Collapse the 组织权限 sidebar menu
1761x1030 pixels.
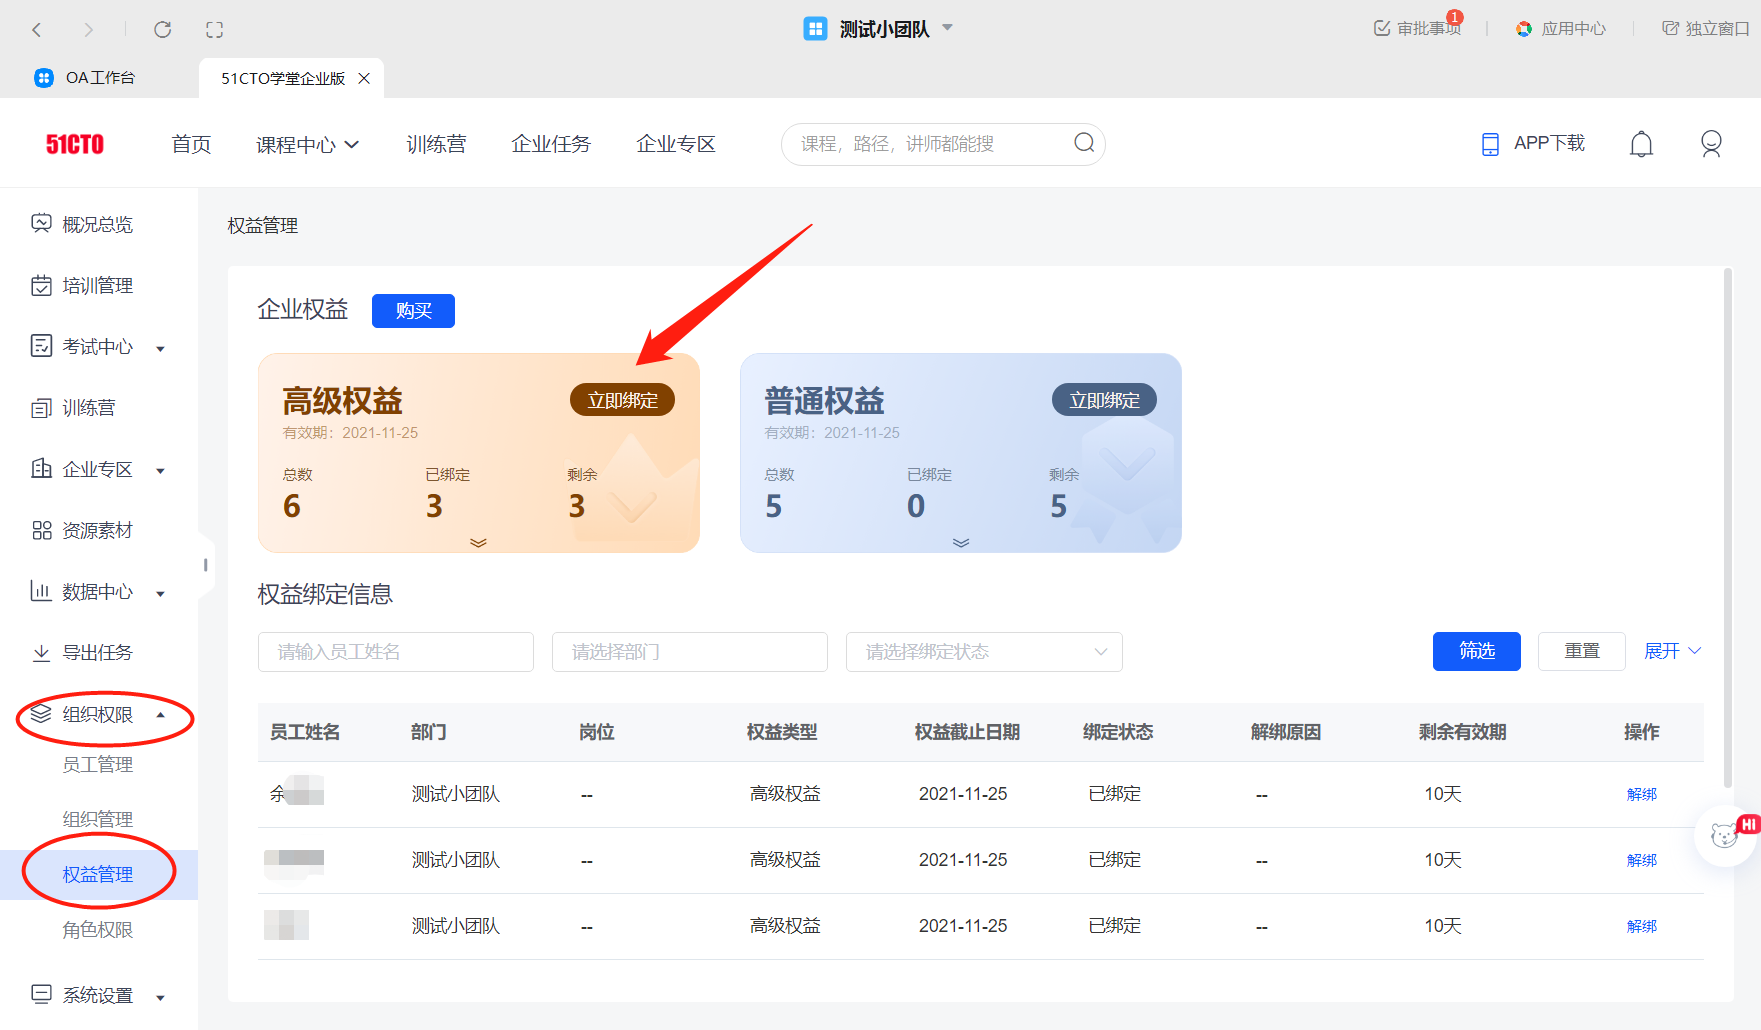[98, 714]
